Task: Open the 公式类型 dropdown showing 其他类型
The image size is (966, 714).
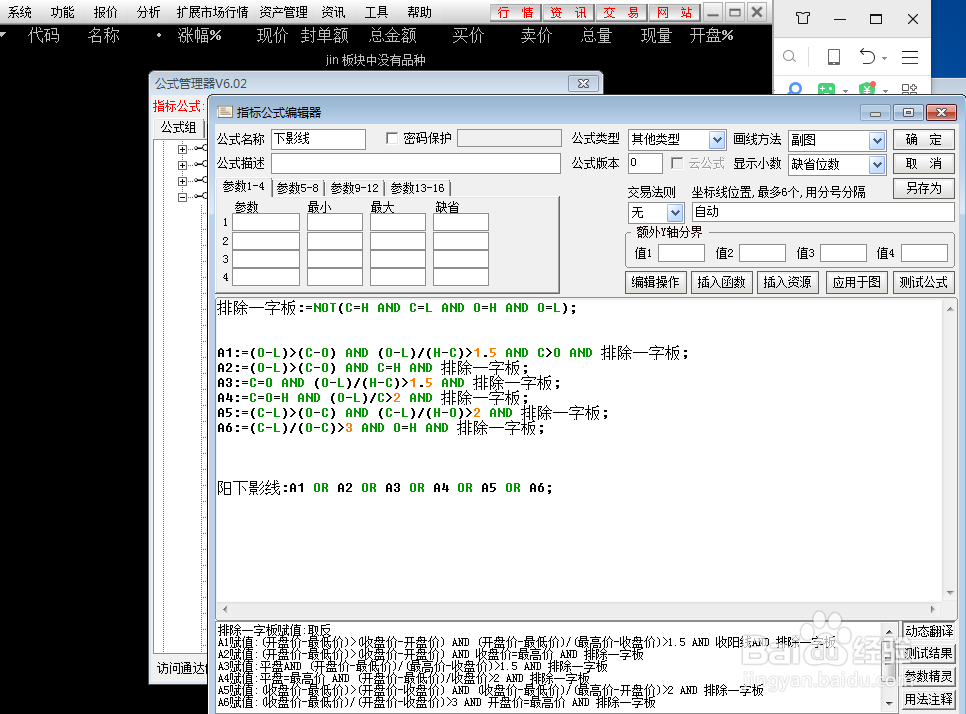Action: 676,139
